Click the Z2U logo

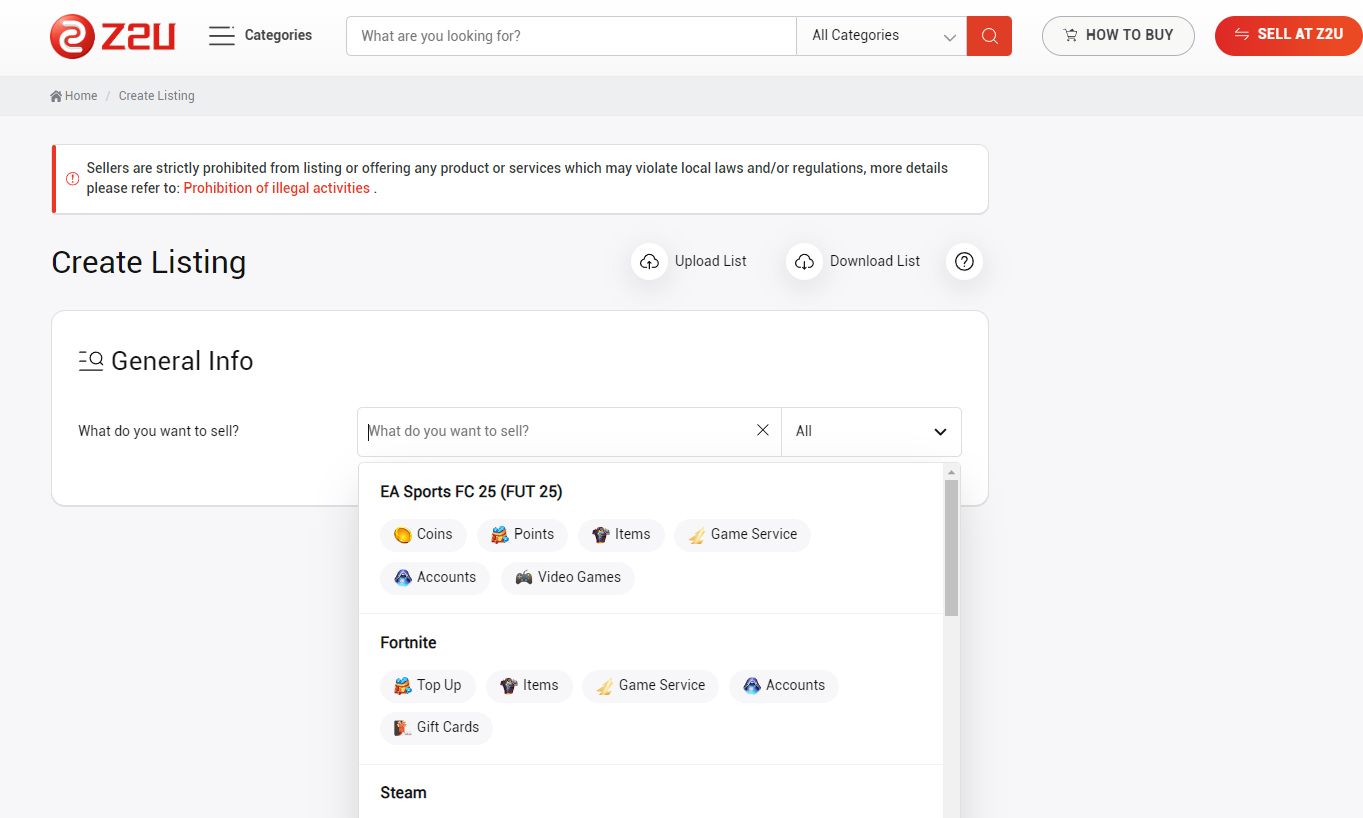point(112,36)
